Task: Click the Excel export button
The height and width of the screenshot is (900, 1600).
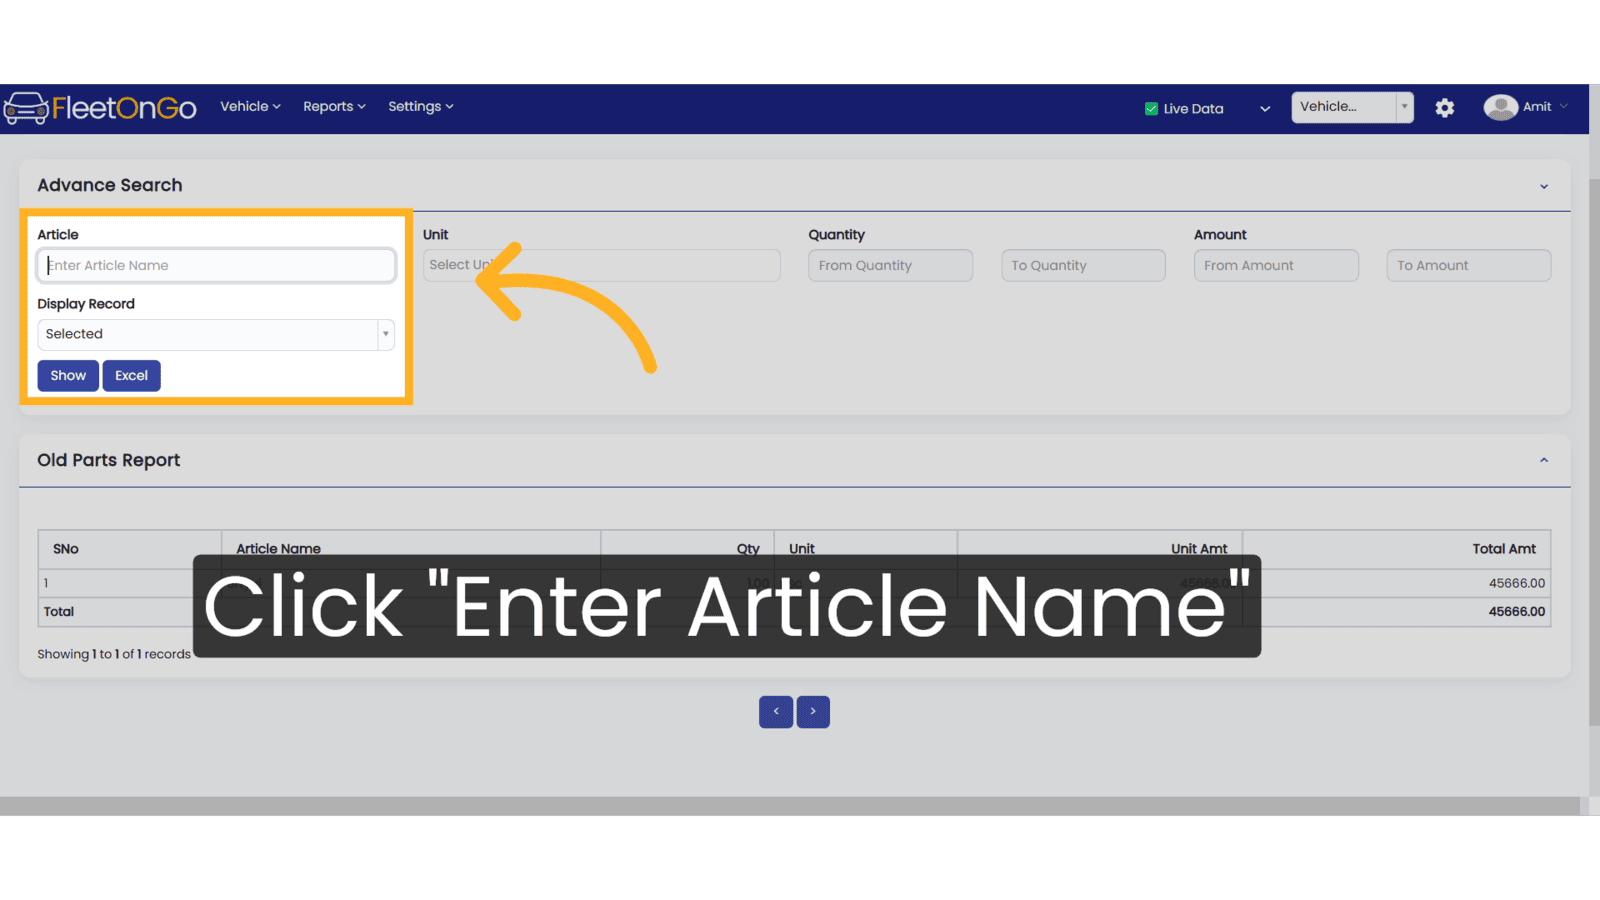Action: (131, 376)
